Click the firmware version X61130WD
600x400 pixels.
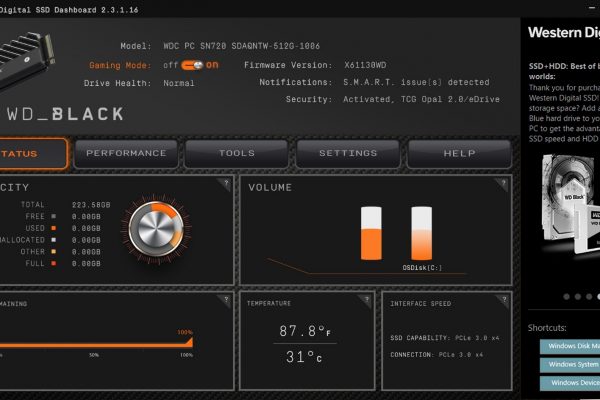click(x=365, y=65)
